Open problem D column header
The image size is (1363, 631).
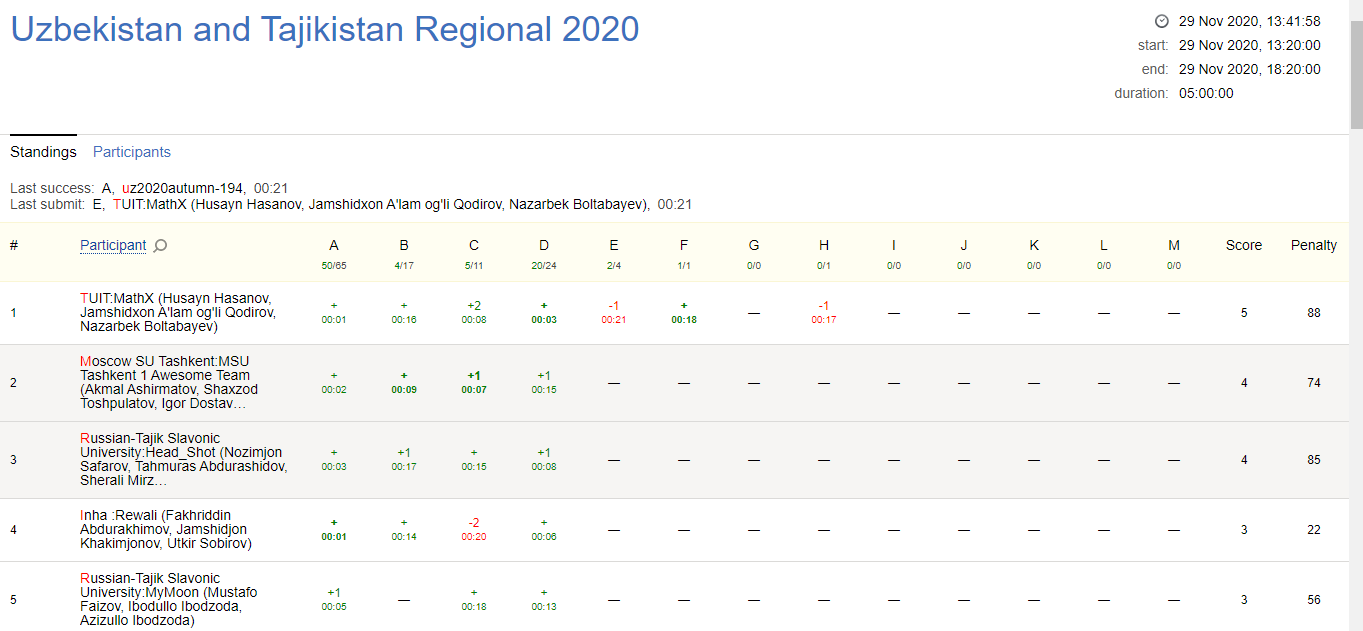[544, 245]
